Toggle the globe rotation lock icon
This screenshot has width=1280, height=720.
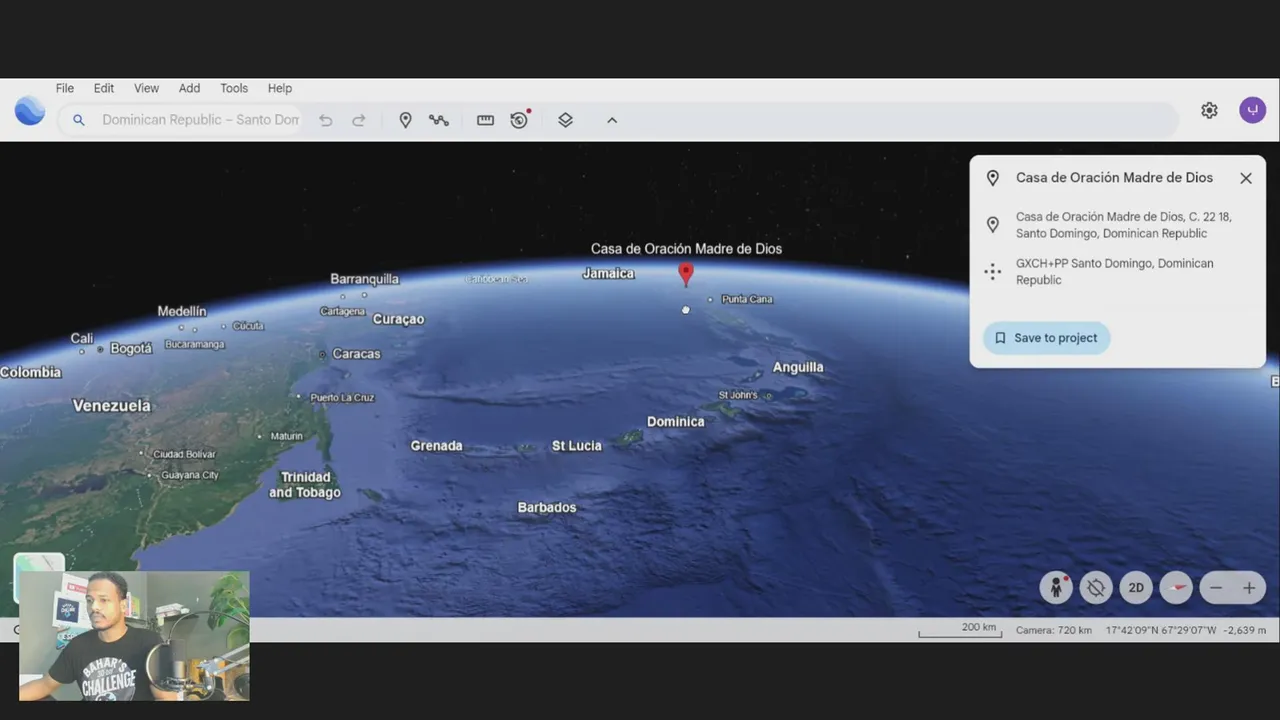point(1096,588)
